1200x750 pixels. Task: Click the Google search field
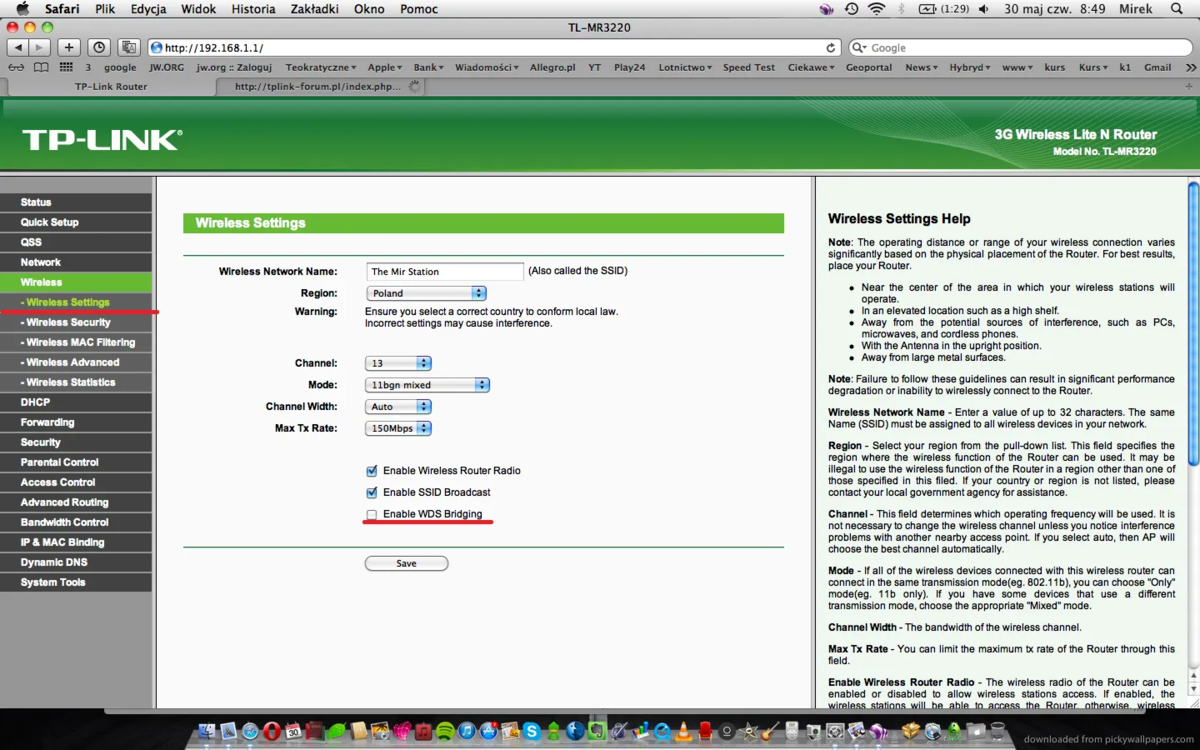pyautogui.click(x=1020, y=47)
